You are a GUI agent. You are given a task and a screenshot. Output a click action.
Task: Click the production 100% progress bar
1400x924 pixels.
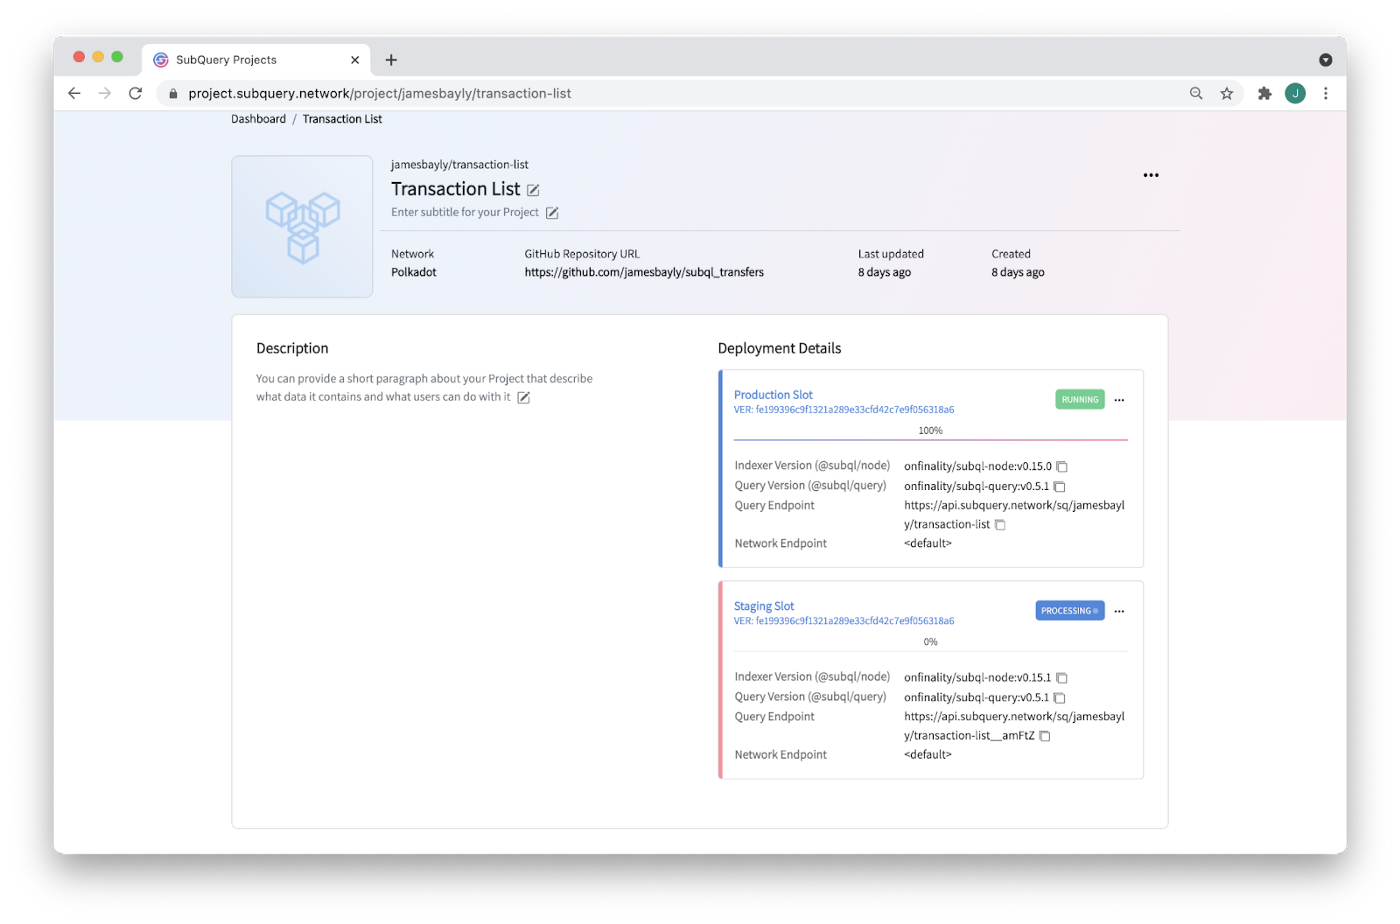pyautogui.click(x=931, y=439)
